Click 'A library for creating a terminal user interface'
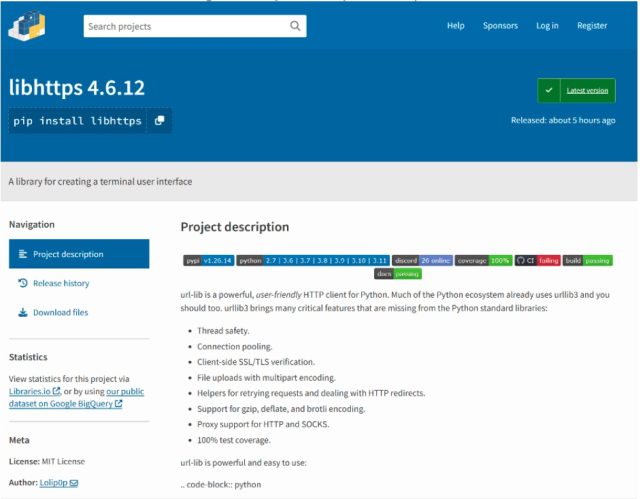The width and height of the screenshot is (640, 499). click(100, 182)
